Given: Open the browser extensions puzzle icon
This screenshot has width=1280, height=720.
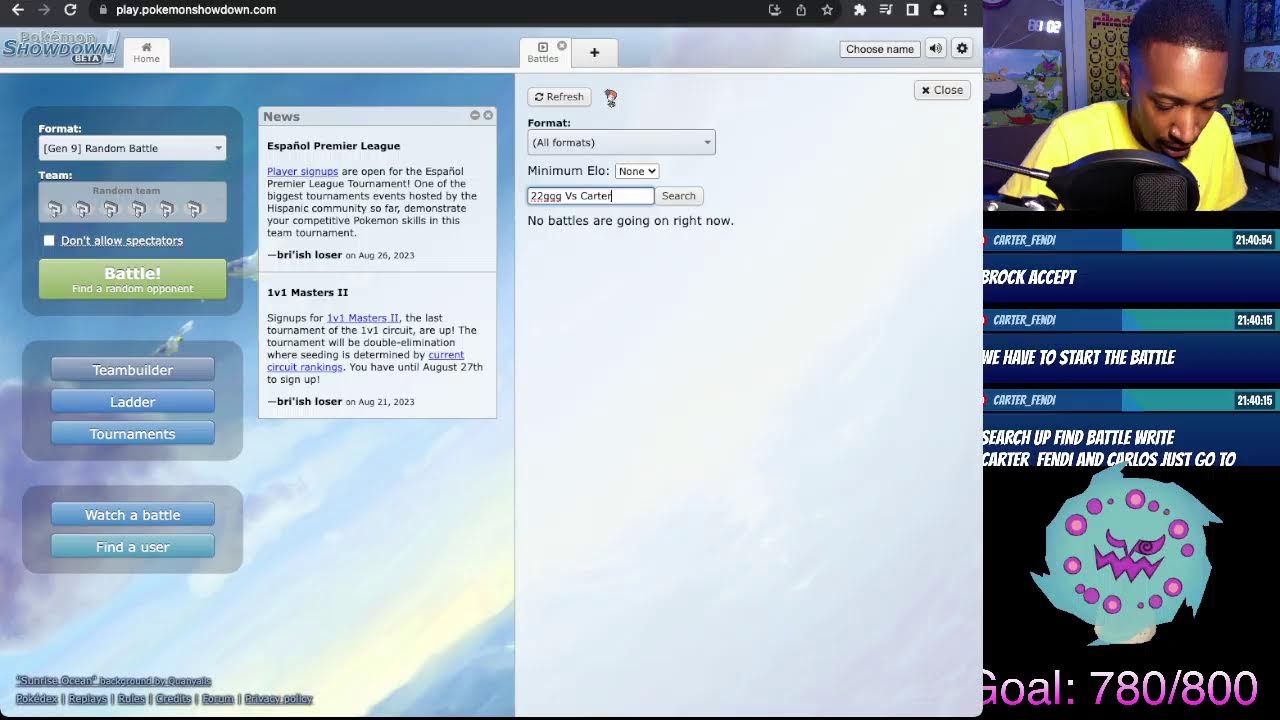Looking at the screenshot, I should [x=859, y=10].
